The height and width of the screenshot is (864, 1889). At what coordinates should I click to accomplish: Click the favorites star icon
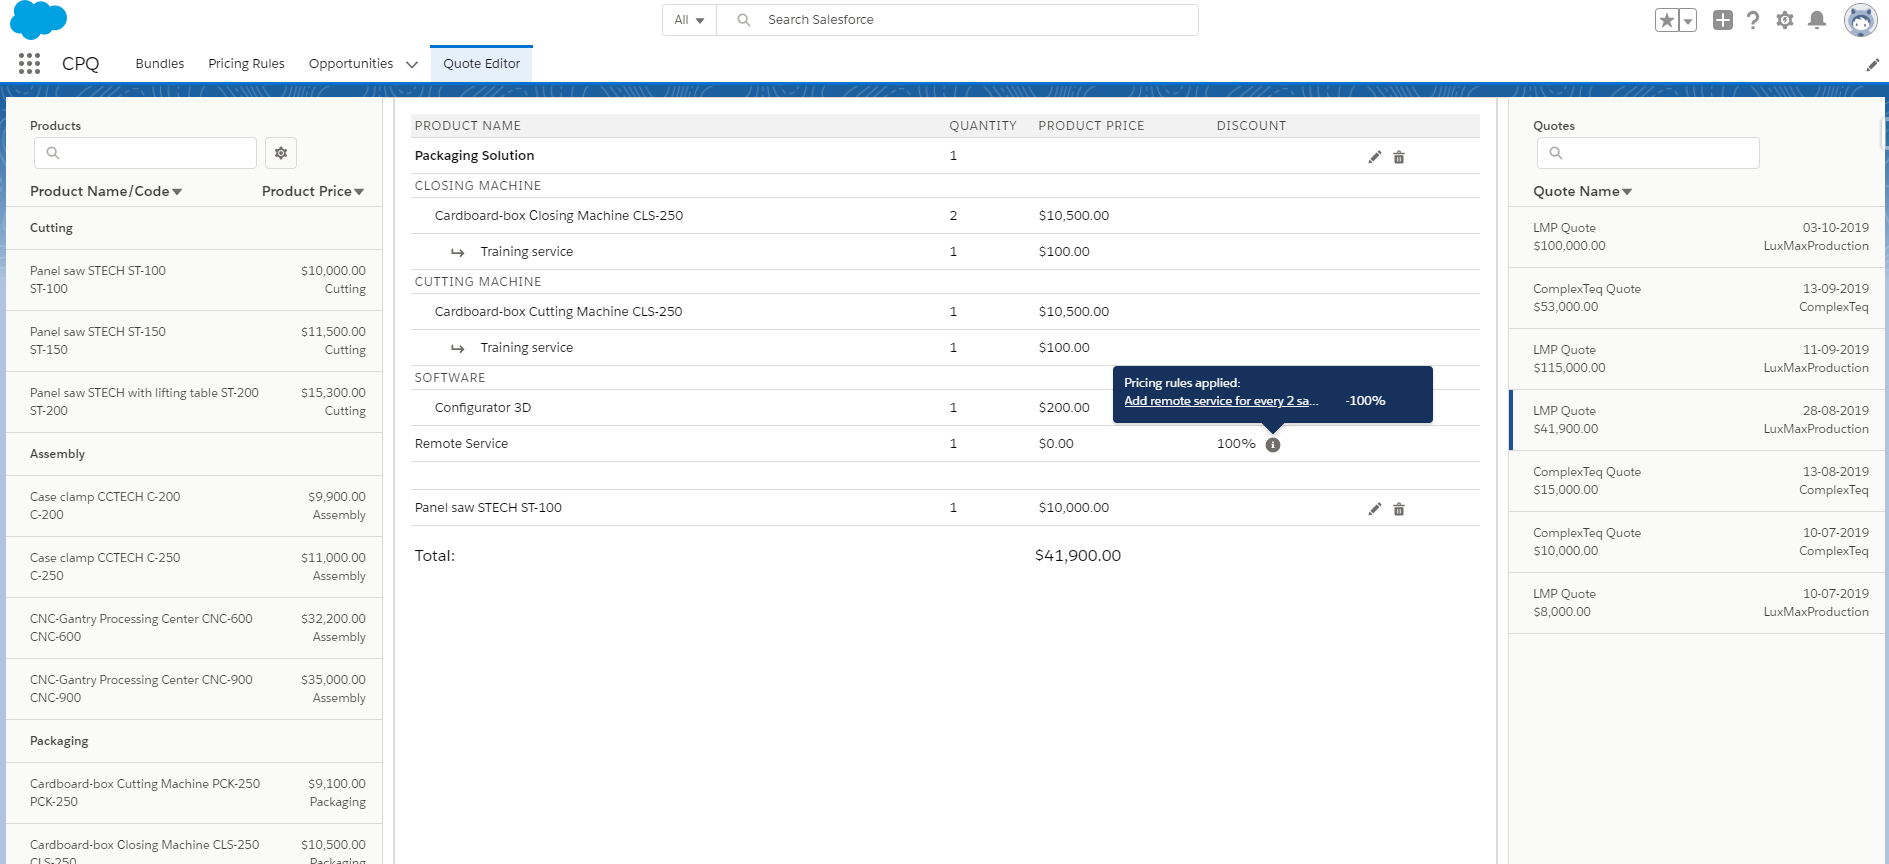(1667, 20)
